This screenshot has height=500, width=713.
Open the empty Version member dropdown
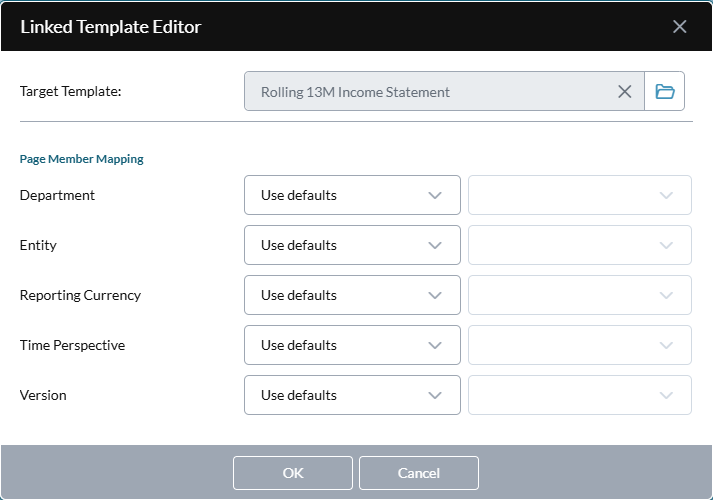pyautogui.click(x=580, y=395)
